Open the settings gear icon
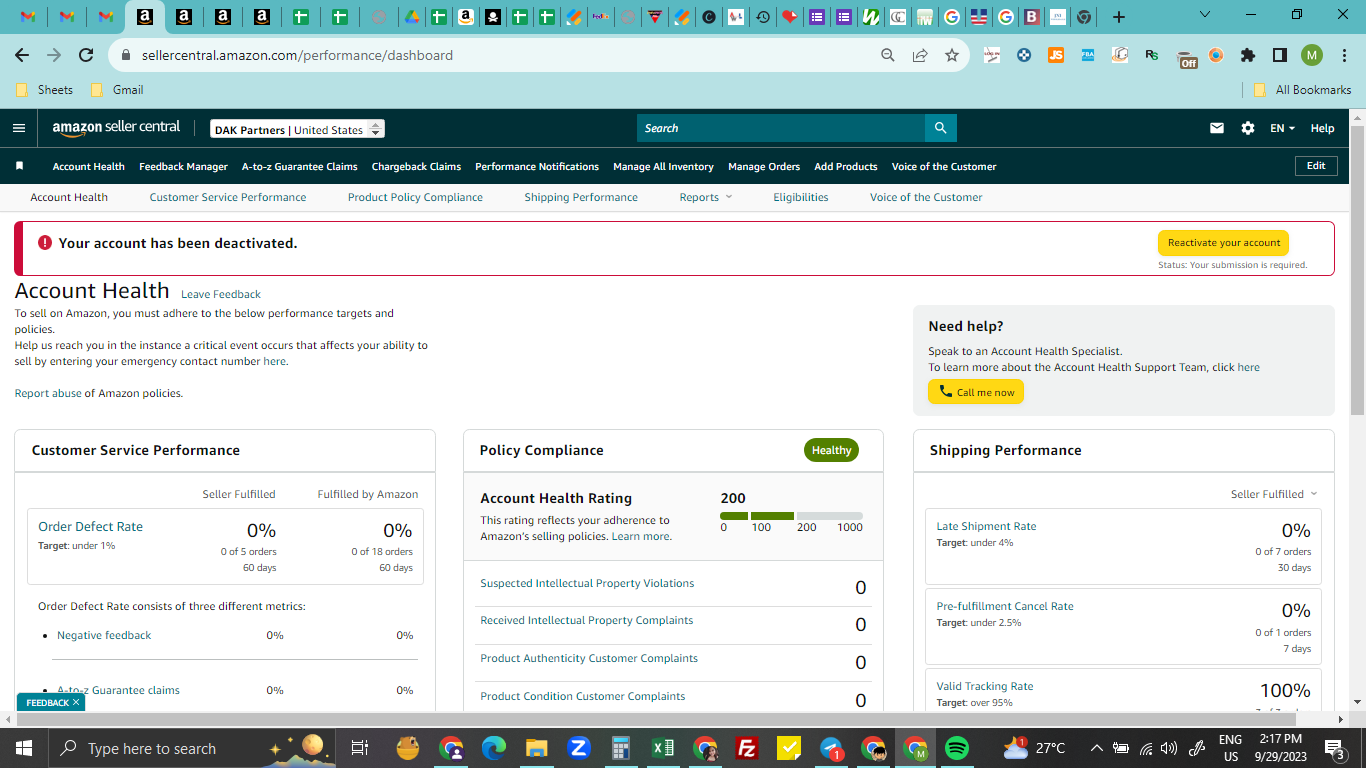The image size is (1366, 768). [1247, 128]
